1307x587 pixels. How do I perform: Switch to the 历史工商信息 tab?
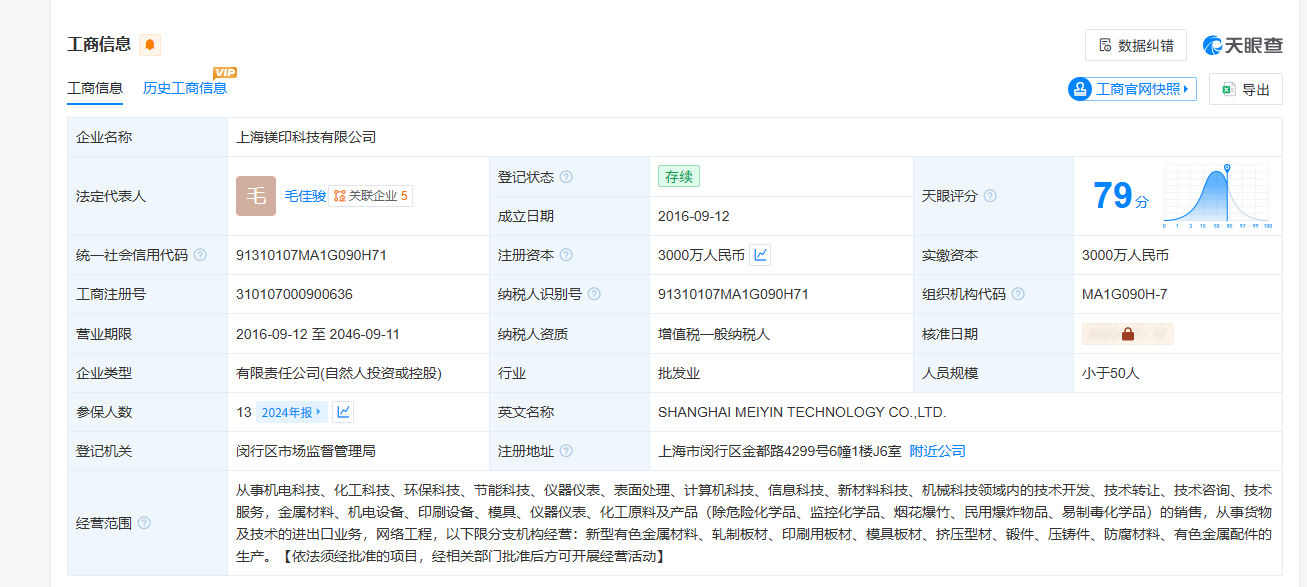(x=185, y=88)
